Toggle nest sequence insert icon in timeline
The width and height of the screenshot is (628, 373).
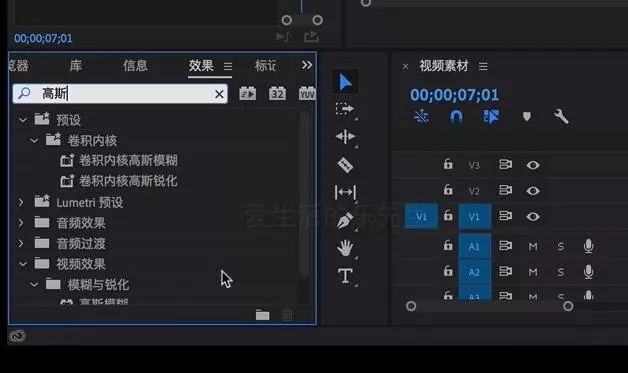[x=421, y=117]
